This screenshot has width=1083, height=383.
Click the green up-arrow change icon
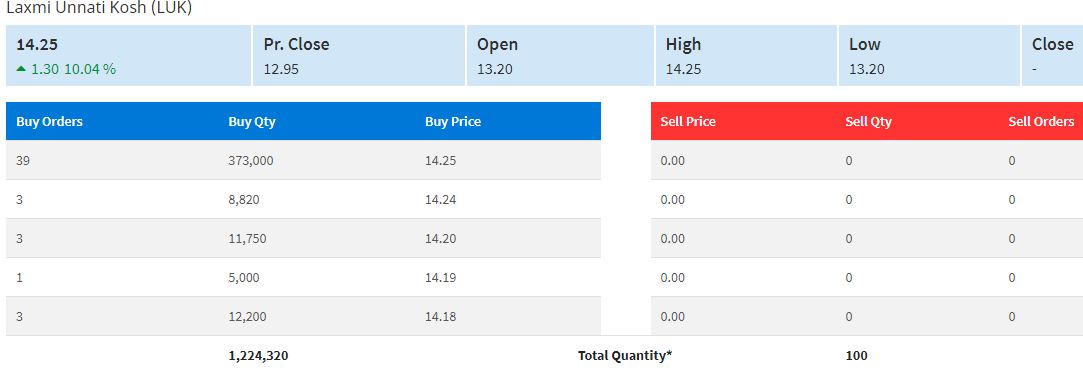click(21, 69)
